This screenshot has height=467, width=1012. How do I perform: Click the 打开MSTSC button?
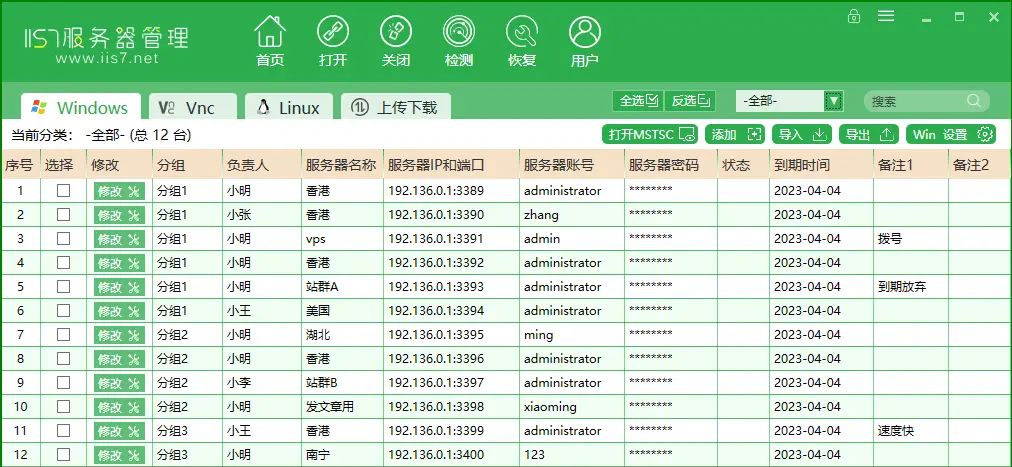[651, 134]
